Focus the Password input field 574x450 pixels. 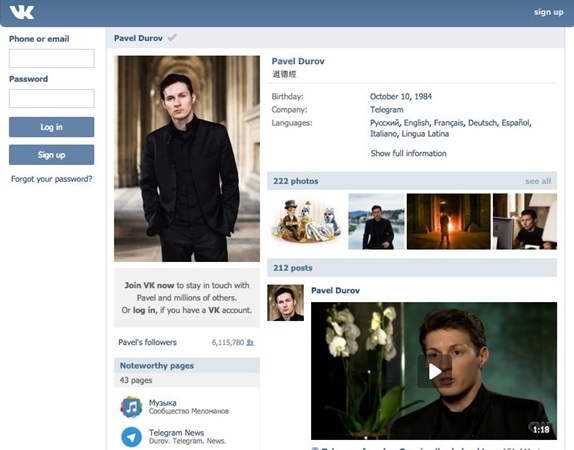(x=52, y=98)
